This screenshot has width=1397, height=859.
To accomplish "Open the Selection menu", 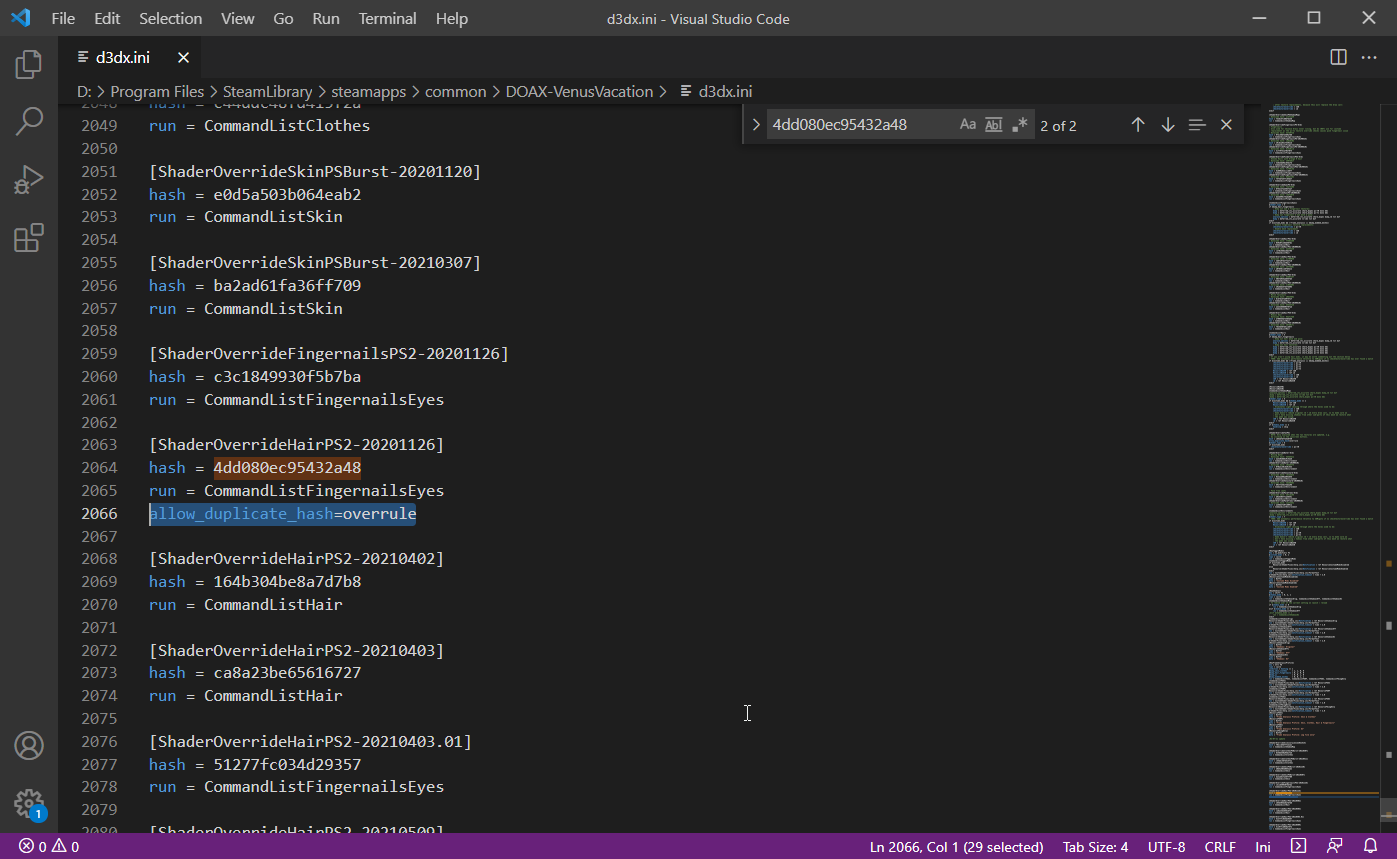I will 170,18.
